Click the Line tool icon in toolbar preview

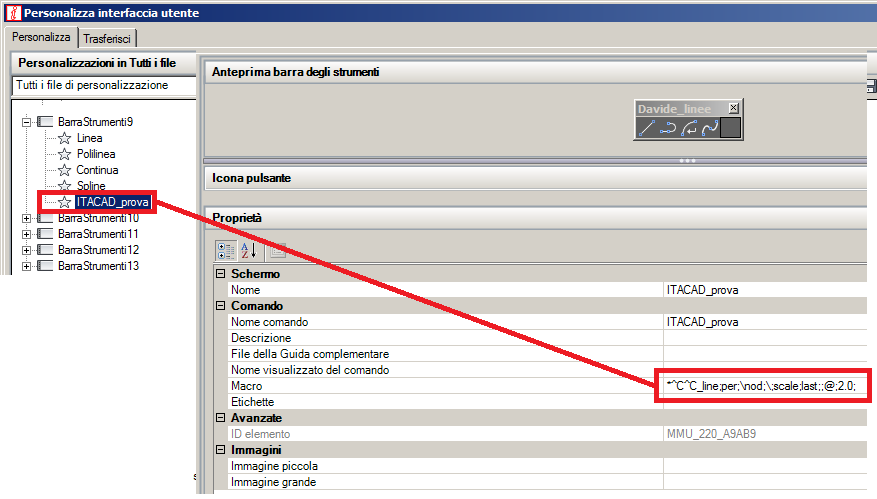click(646, 128)
